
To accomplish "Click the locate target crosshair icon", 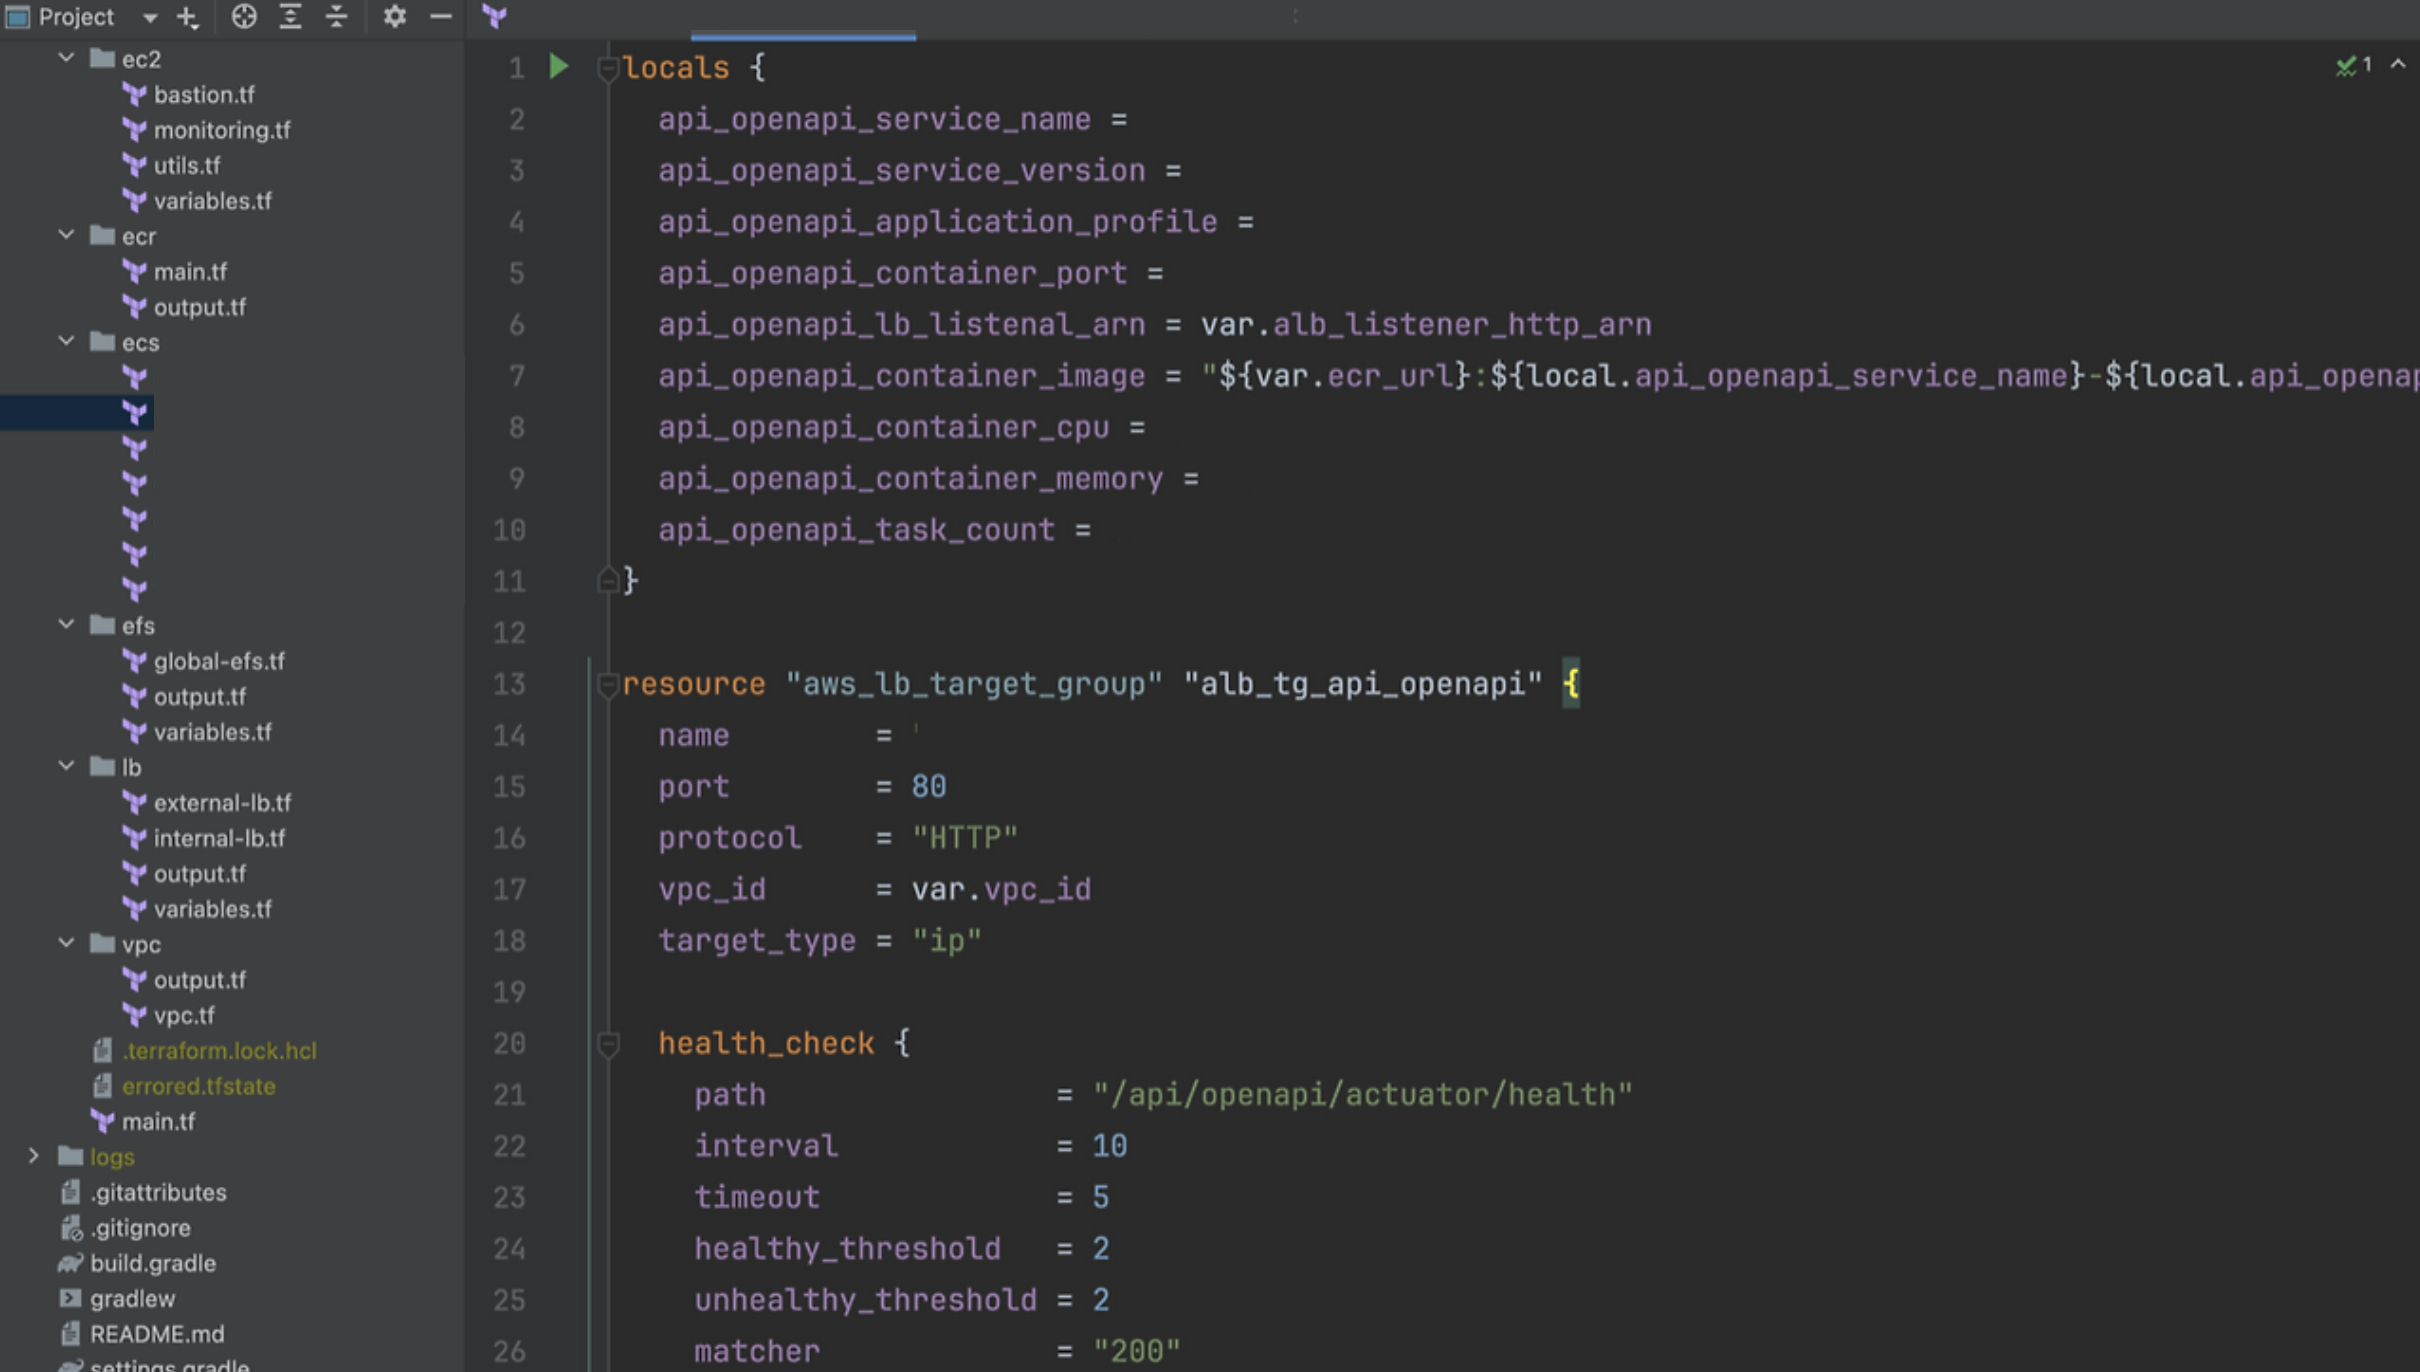I will (244, 16).
